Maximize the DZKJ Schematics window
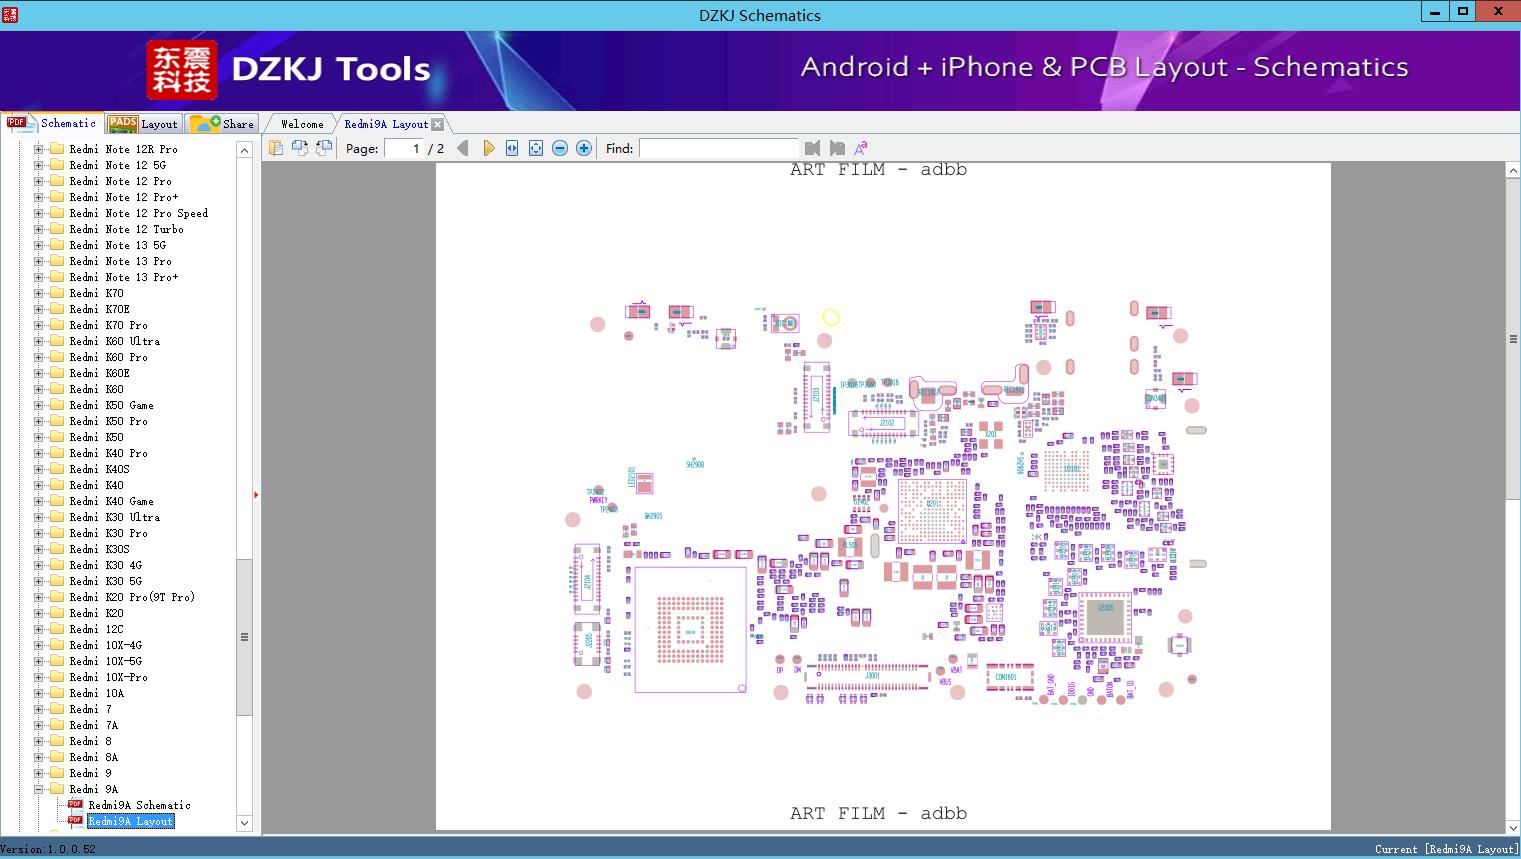 coord(1462,11)
